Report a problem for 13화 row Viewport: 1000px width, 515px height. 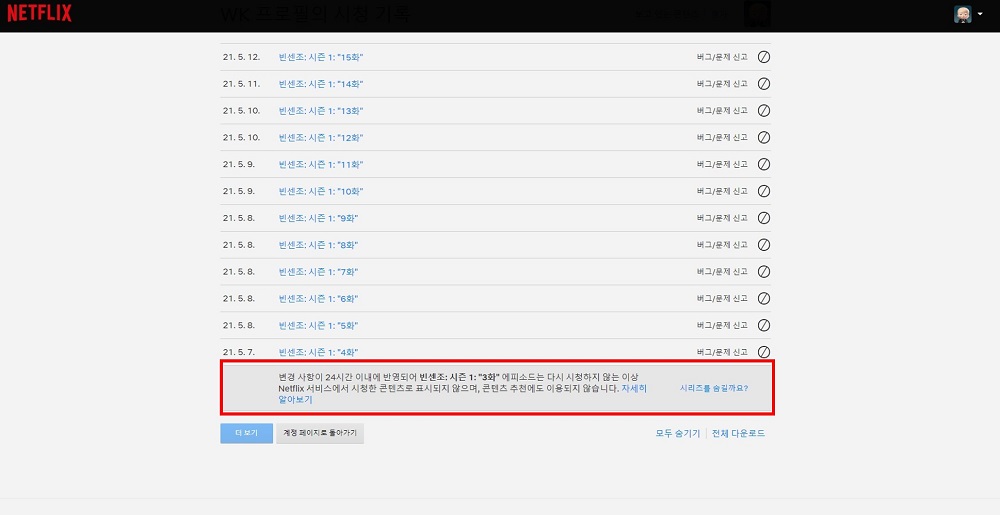point(722,111)
